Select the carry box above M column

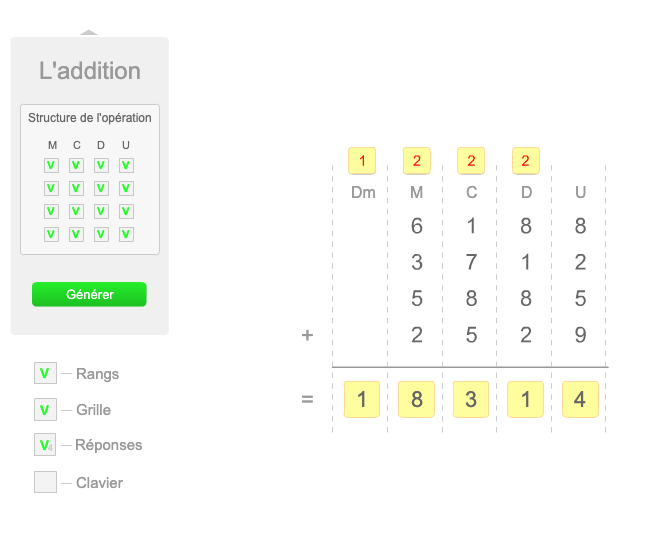[x=416, y=160]
